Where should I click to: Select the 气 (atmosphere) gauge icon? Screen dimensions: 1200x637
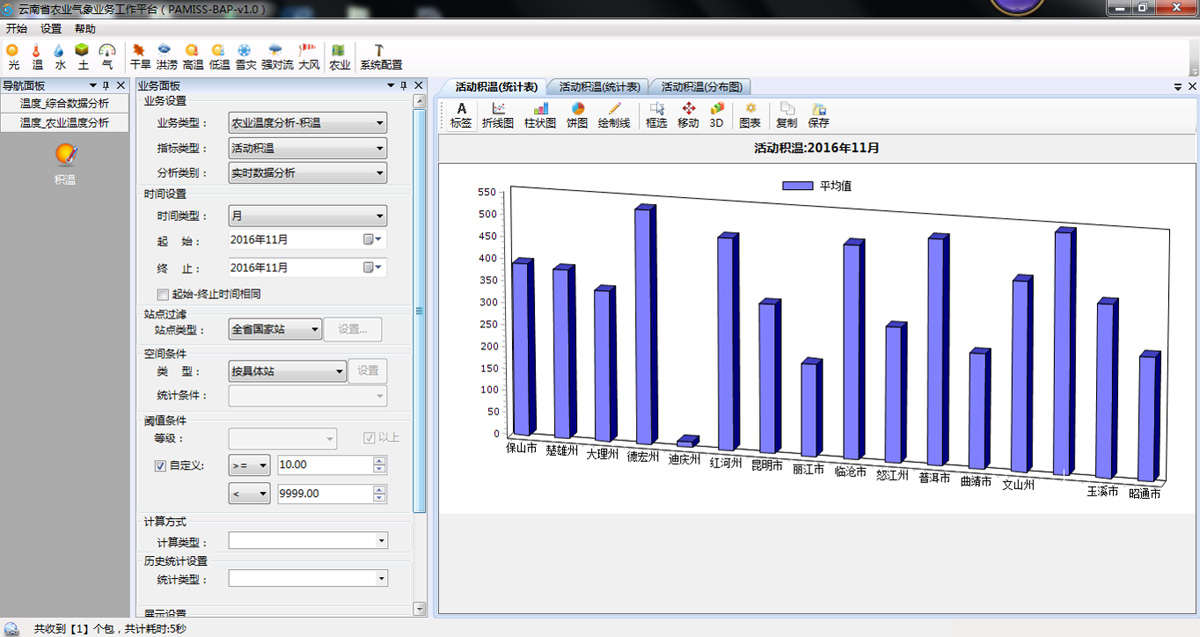pyautogui.click(x=107, y=56)
